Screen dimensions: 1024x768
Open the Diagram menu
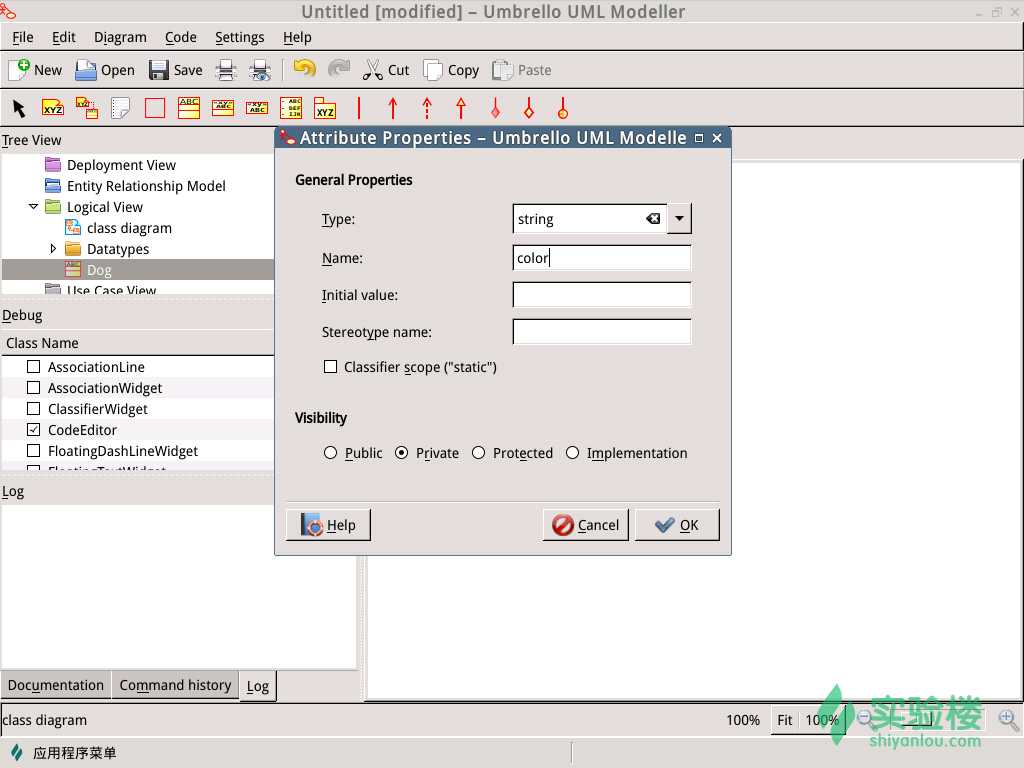tap(120, 37)
